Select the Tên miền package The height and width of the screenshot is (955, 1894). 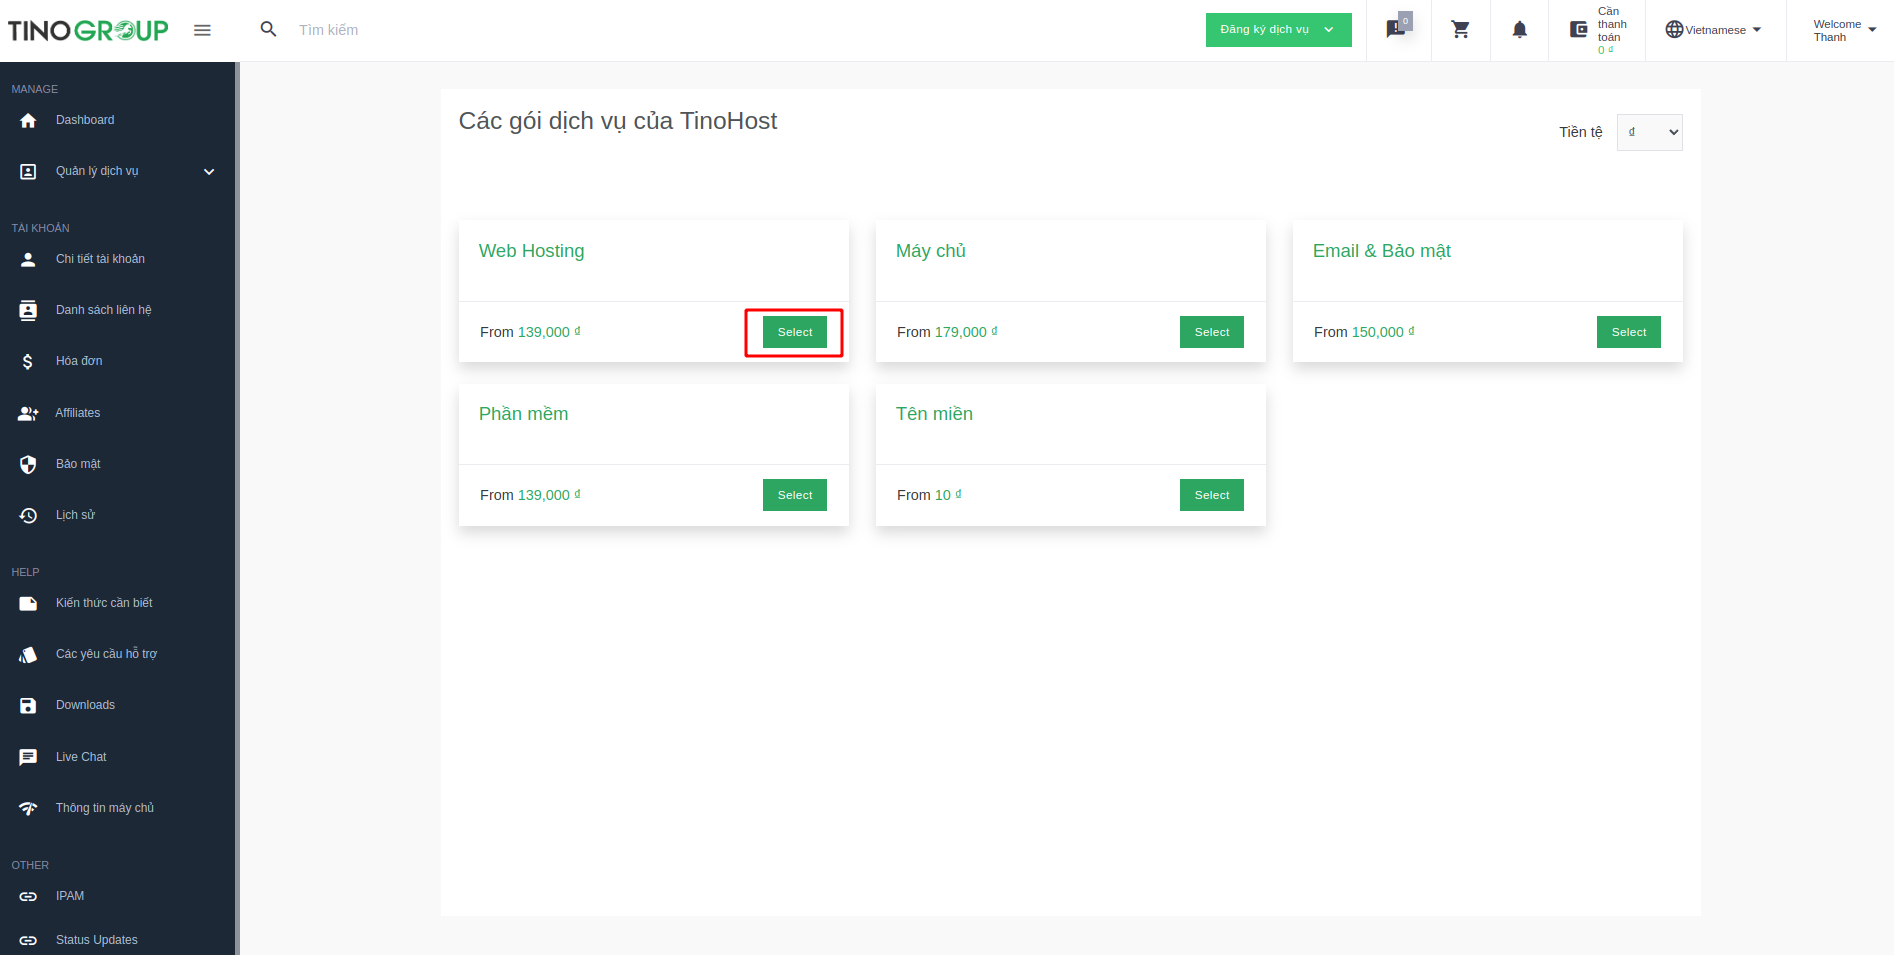pyautogui.click(x=1212, y=495)
